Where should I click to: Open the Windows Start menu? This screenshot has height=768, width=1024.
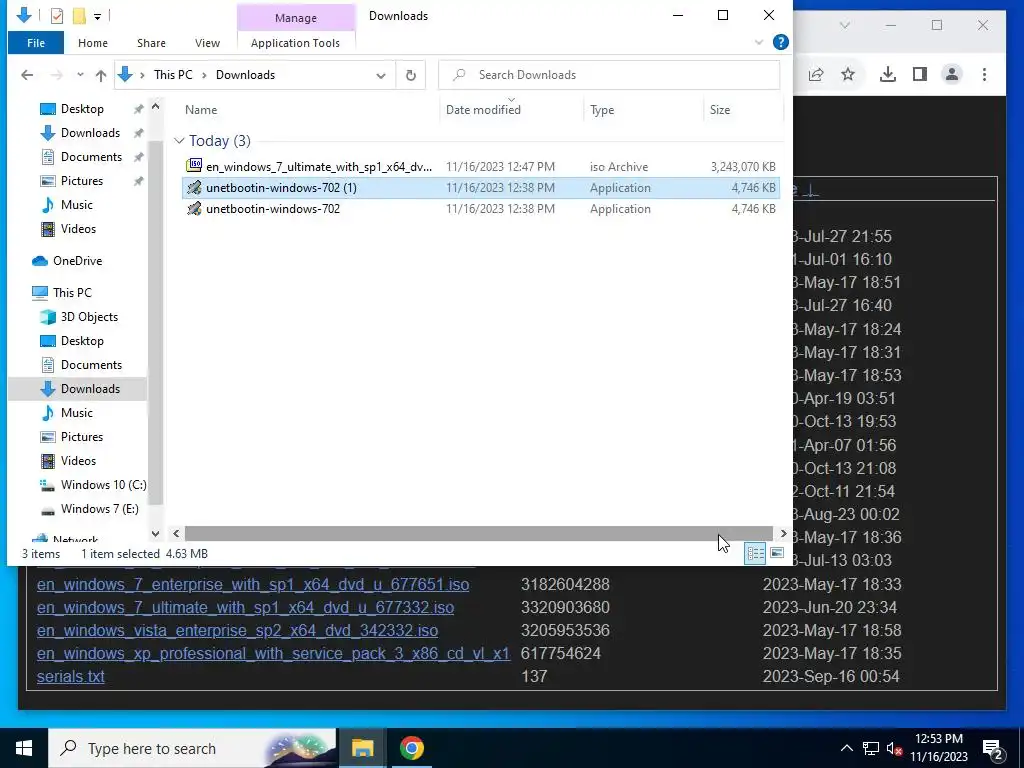pyautogui.click(x=24, y=748)
